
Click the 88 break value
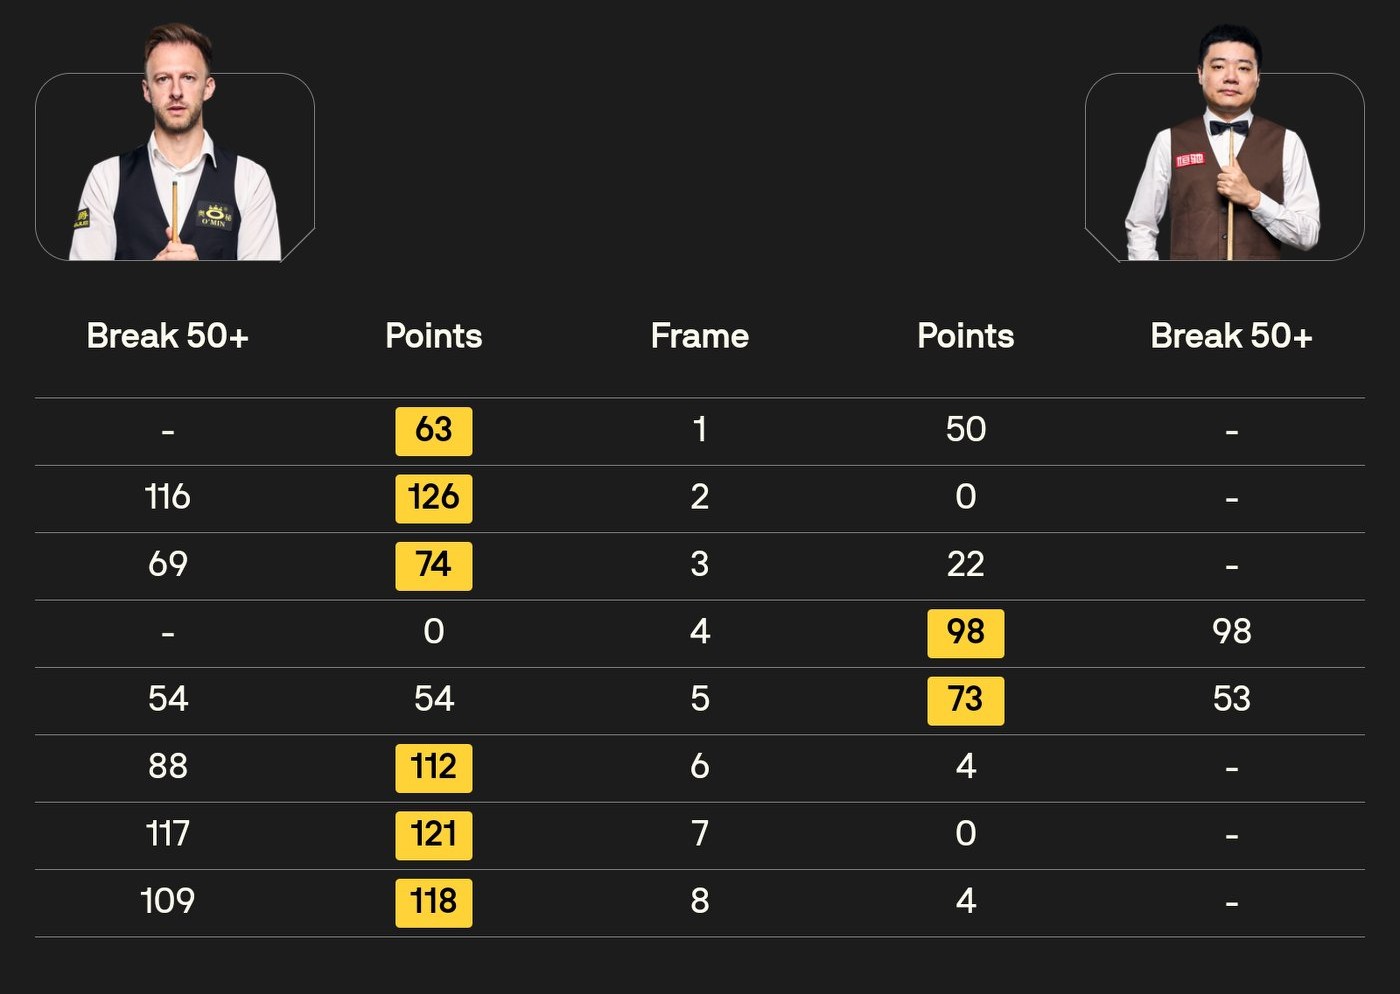click(x=167, y=767)
